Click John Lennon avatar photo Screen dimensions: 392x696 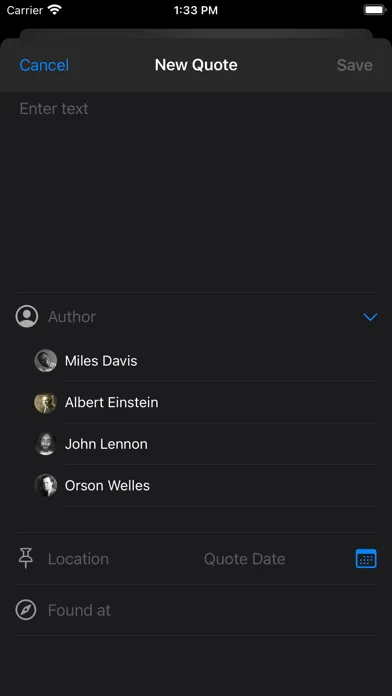pos(46,444)
